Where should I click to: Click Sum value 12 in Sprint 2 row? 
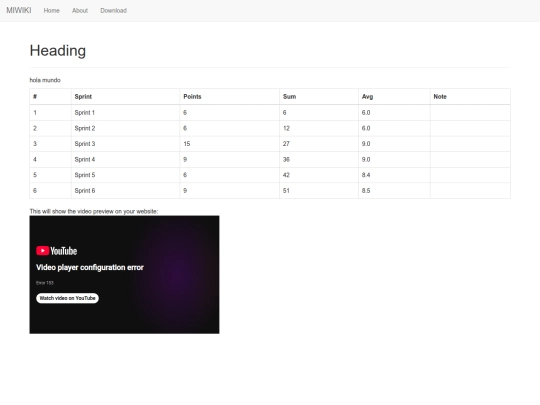[286, 128]
